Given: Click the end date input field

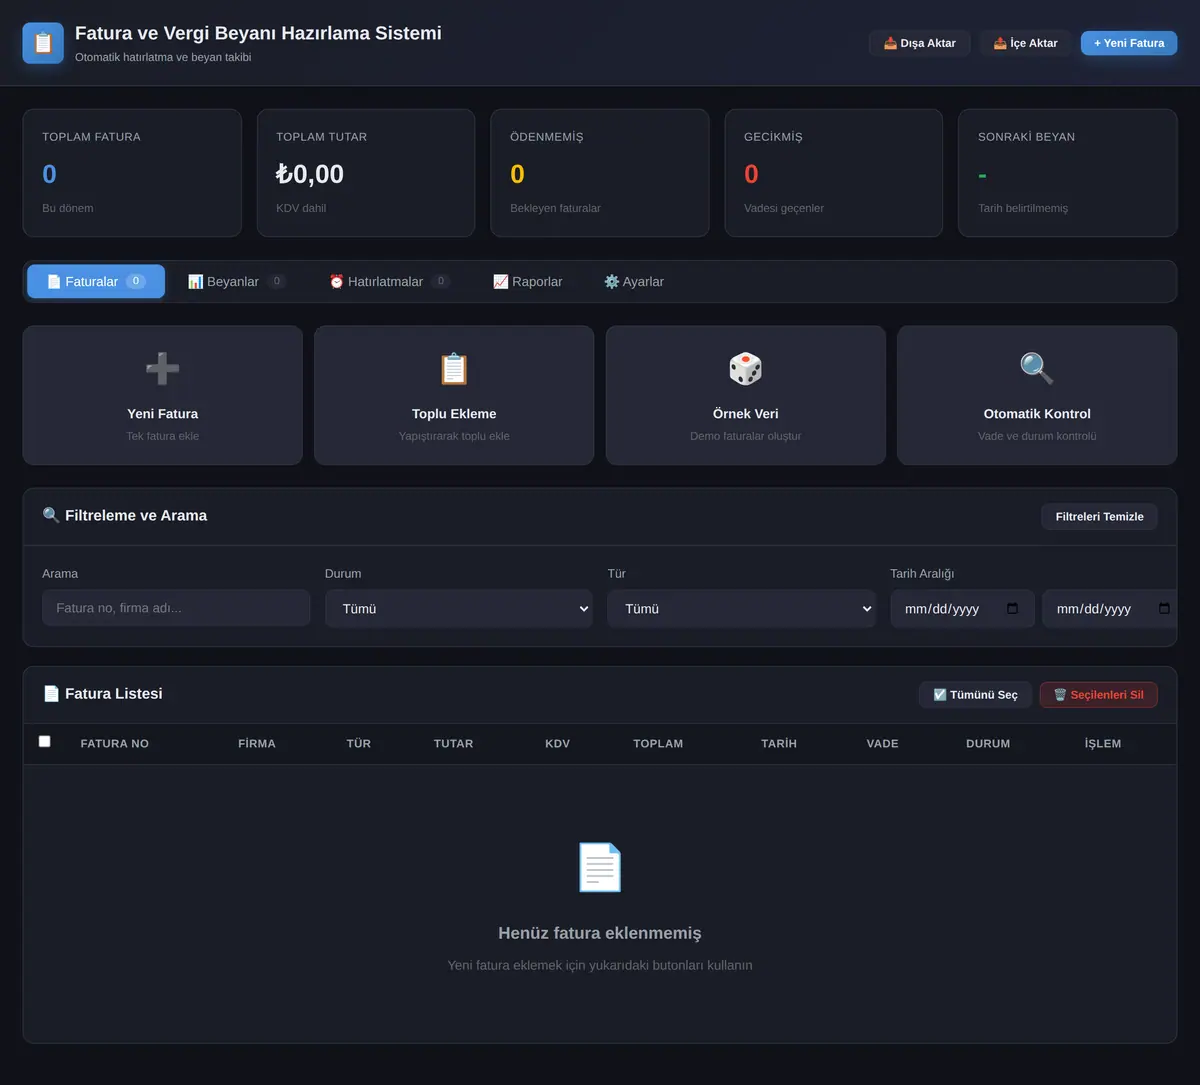Looking at the screenshot, I should tap(1110, 608).
